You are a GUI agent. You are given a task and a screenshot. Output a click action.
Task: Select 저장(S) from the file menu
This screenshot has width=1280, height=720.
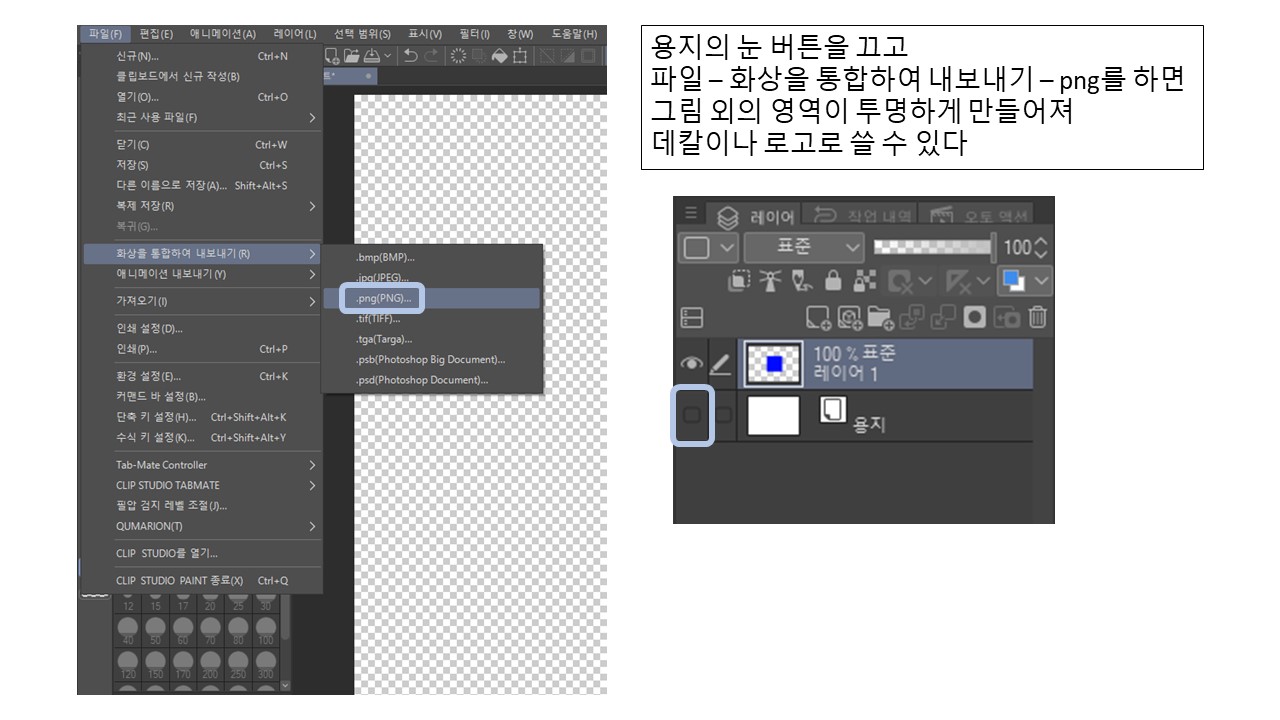click(201, 165)
